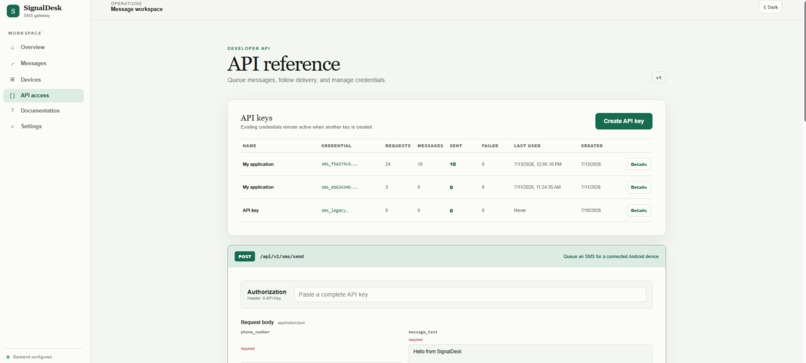Click the Never last-used cell

(x=520, y=211)
